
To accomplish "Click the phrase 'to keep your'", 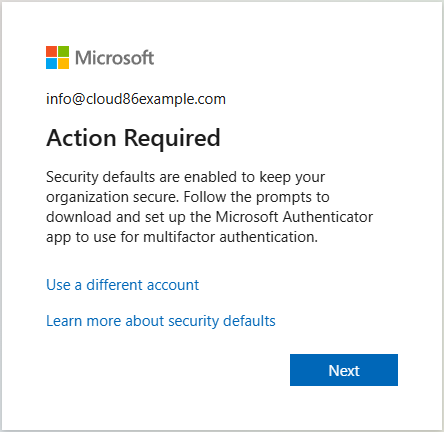I will (x=283, y=177).
